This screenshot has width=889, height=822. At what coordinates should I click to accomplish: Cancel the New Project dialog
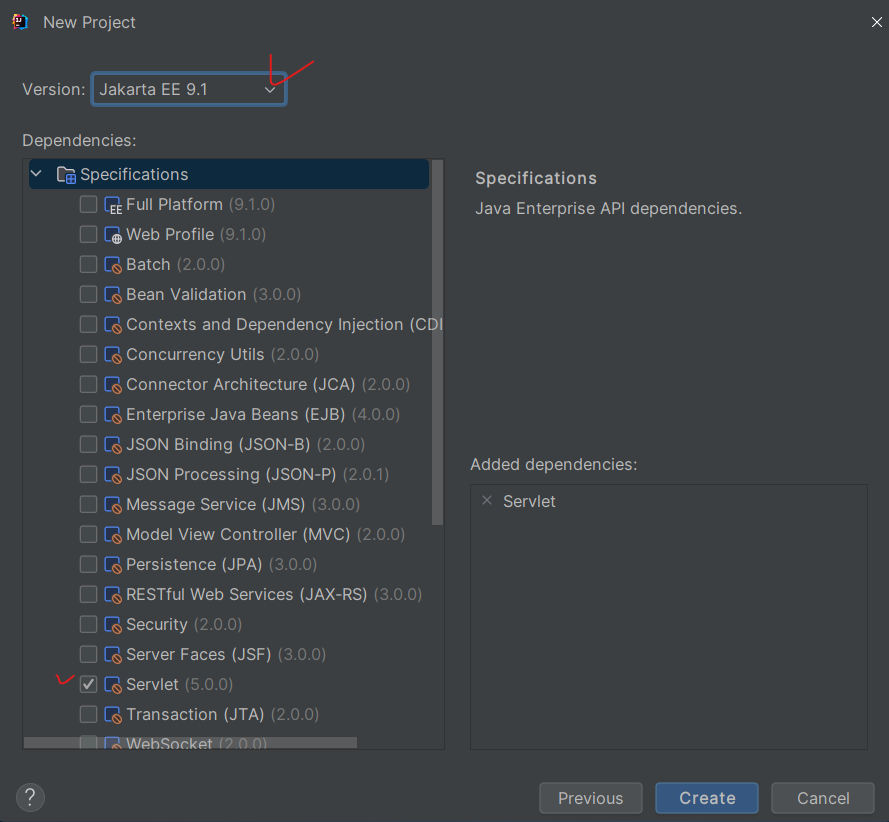823,798
